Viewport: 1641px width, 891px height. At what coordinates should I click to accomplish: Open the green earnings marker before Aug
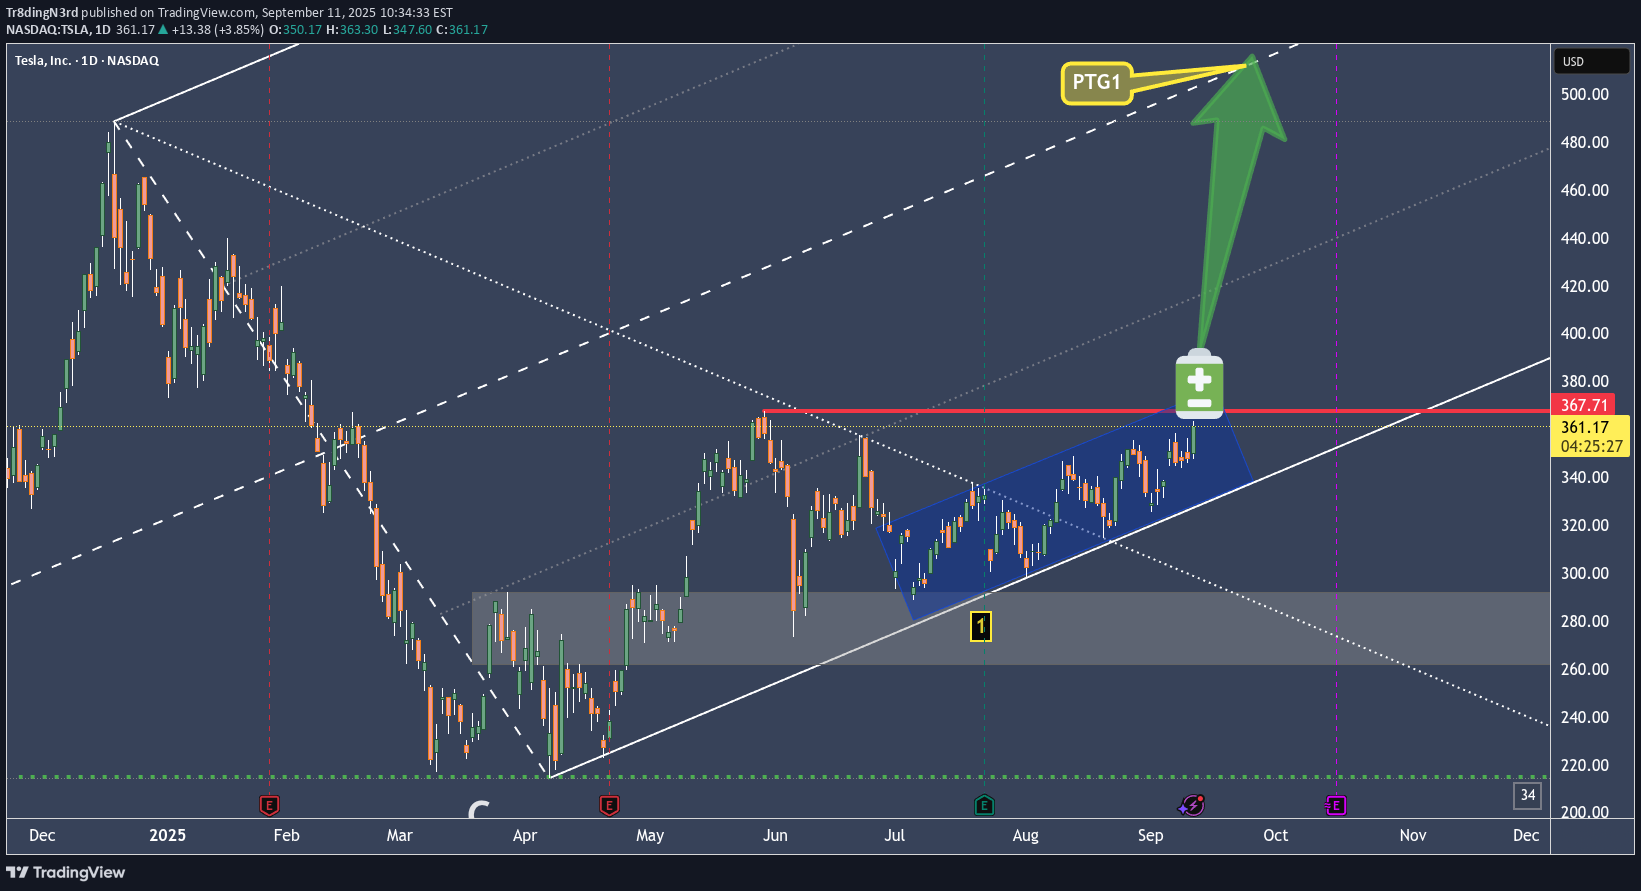pyautogui.click(x=984, y=805)
